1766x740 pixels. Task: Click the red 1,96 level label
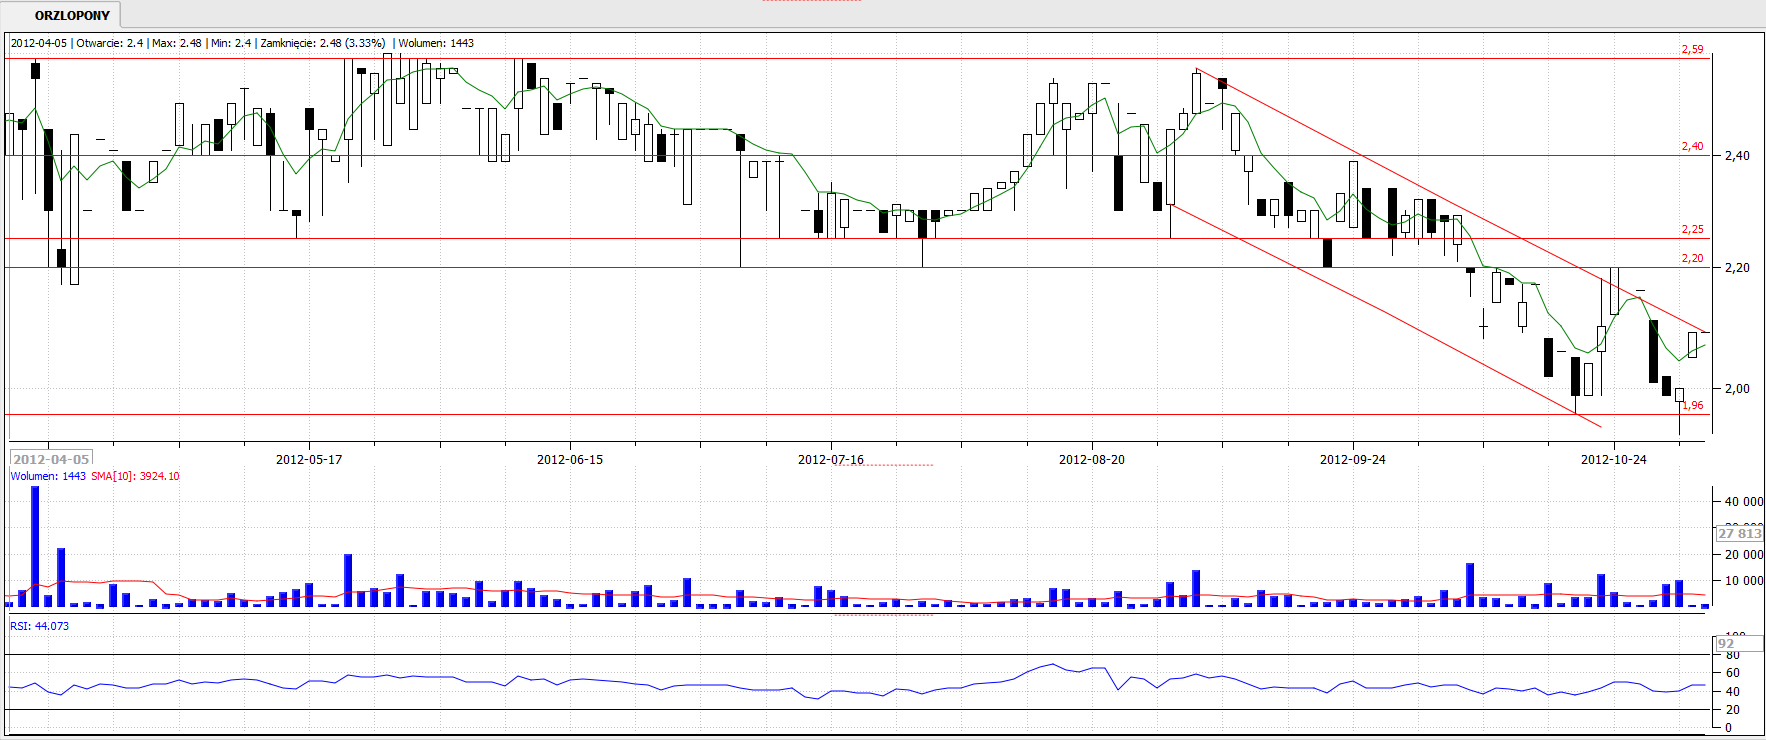point(1692,405)
